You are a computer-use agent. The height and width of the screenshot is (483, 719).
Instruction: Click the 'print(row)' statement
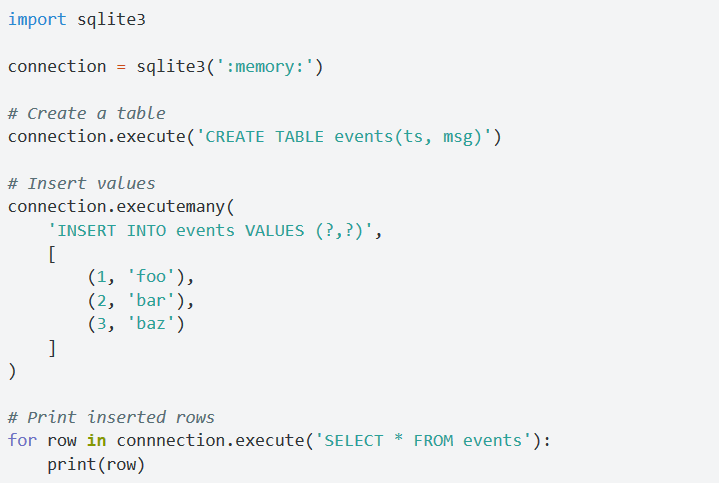(96, 464)
